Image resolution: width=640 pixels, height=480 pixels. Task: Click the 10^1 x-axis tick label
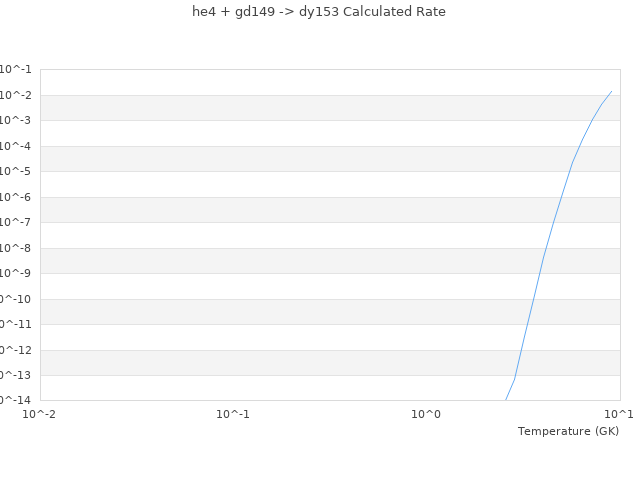click(x=619, y=414)
